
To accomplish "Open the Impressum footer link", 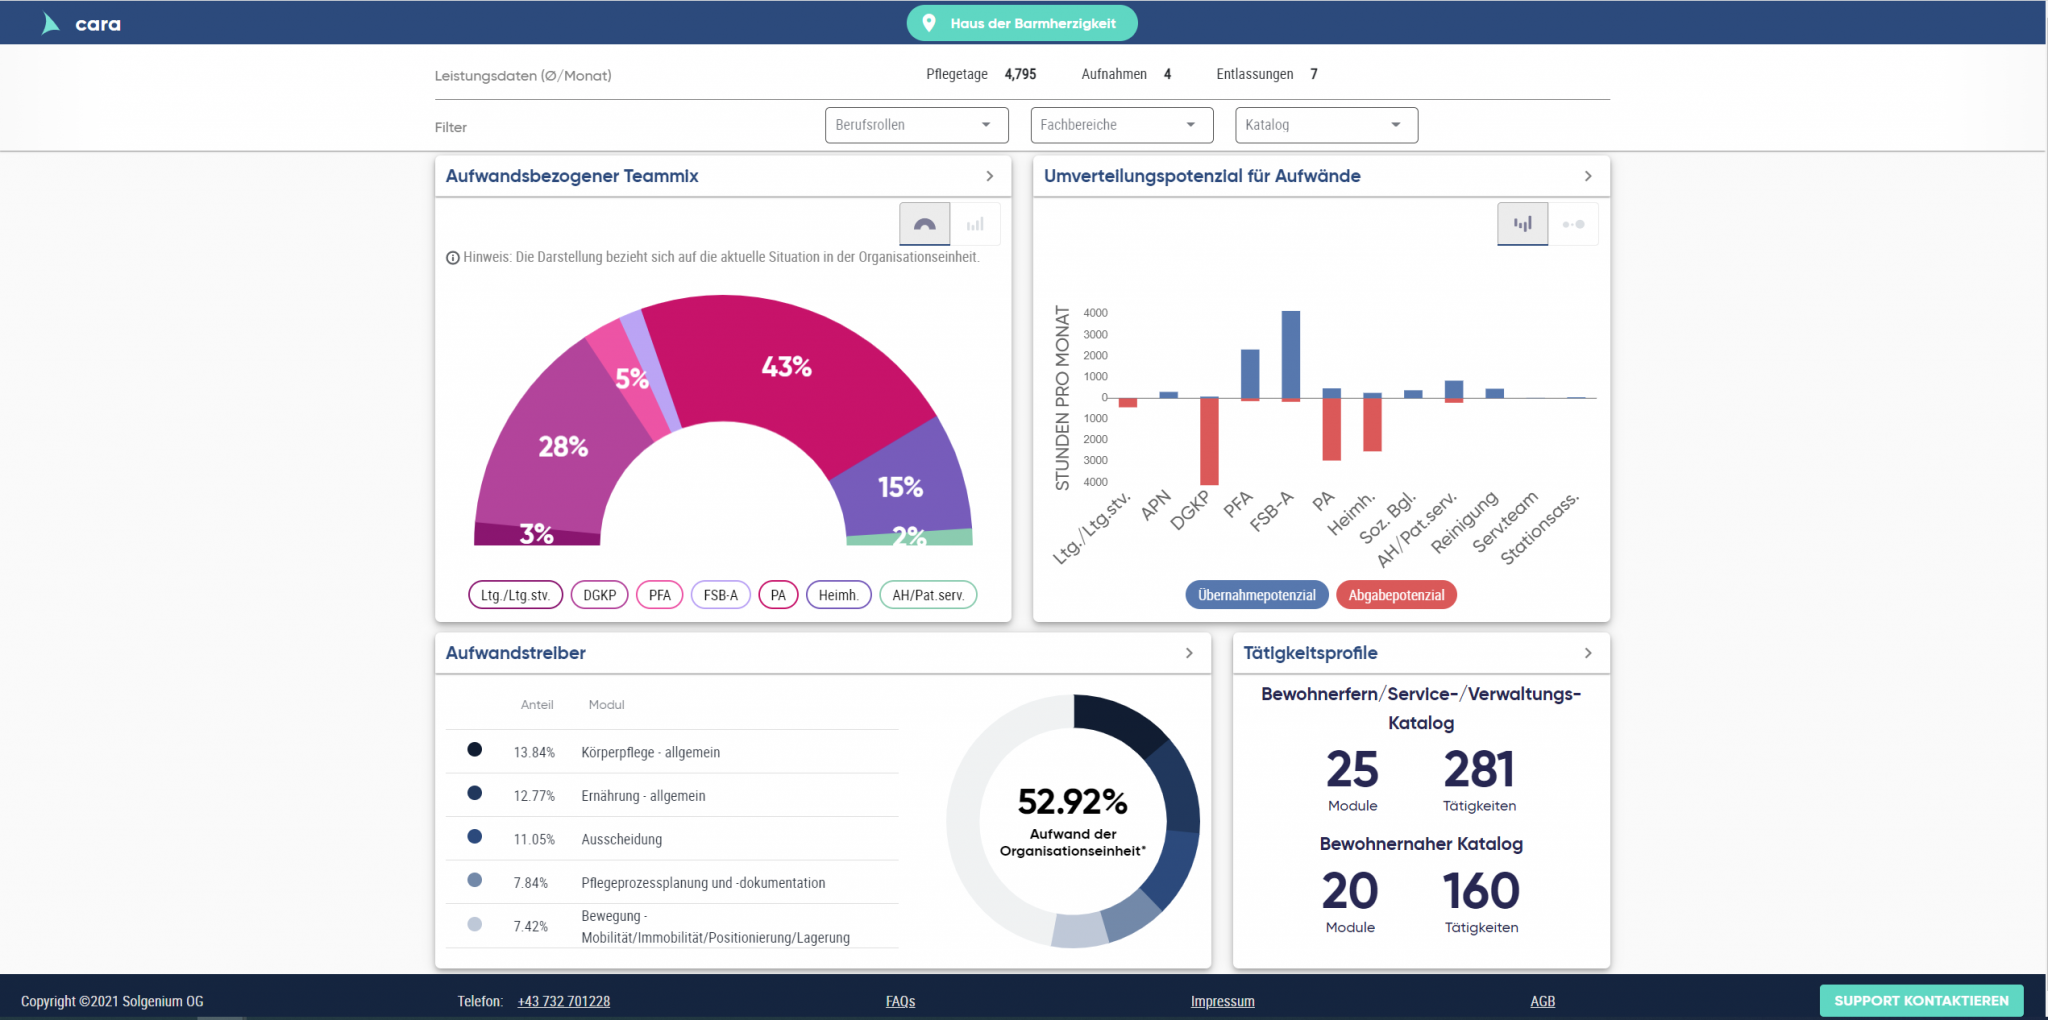I will 1222,1001.
